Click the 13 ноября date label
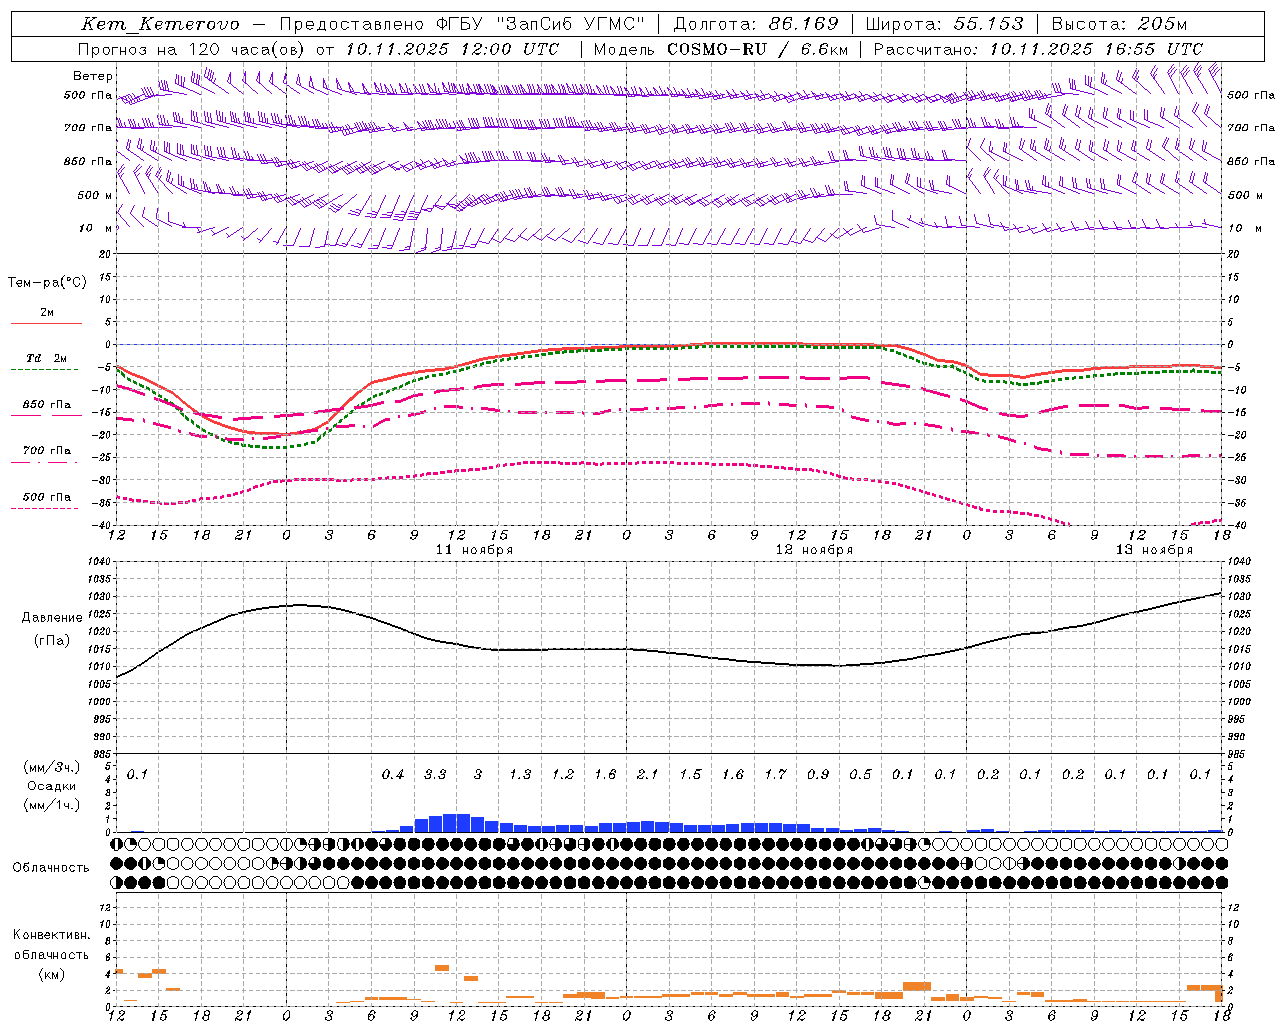Screen dimensions: 1280x1024 pyautogui.click(x=1155, y=550)
